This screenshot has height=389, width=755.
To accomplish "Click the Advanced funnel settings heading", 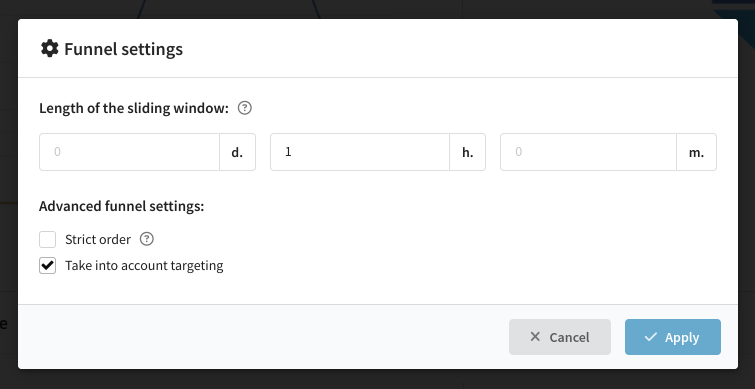I will click(122, 207).
